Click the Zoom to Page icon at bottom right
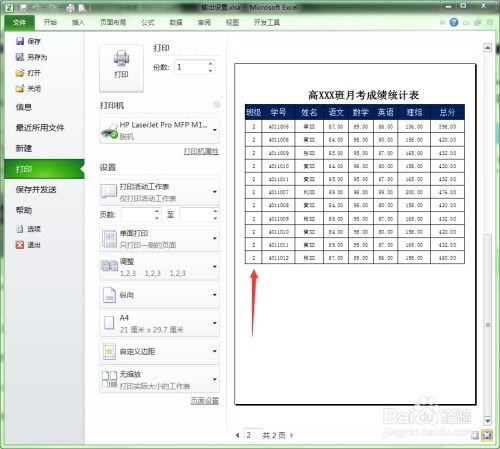Viewport: 500px width, 449px height. point(487,435)
